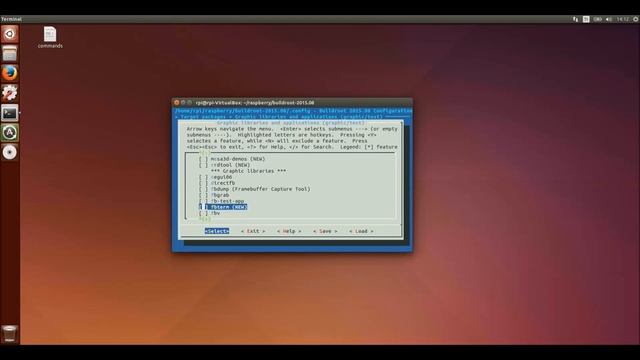The width and height of the screenshot is (640, 360).
Task: Open the session gear menu
Action: tap(636, 19)
